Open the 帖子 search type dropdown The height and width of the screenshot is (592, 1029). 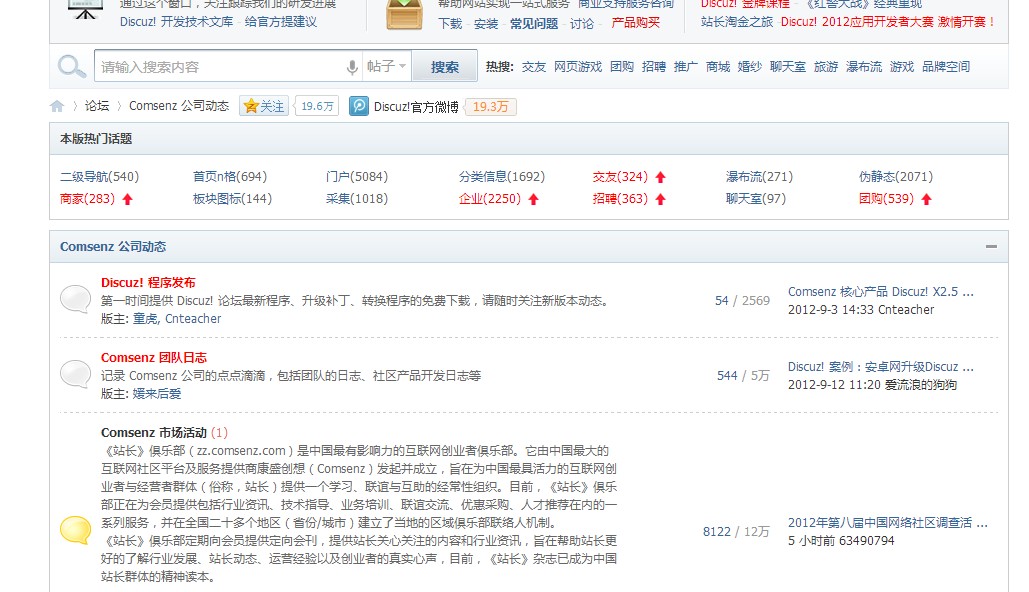pyautogui.click(x=387, y=66)
